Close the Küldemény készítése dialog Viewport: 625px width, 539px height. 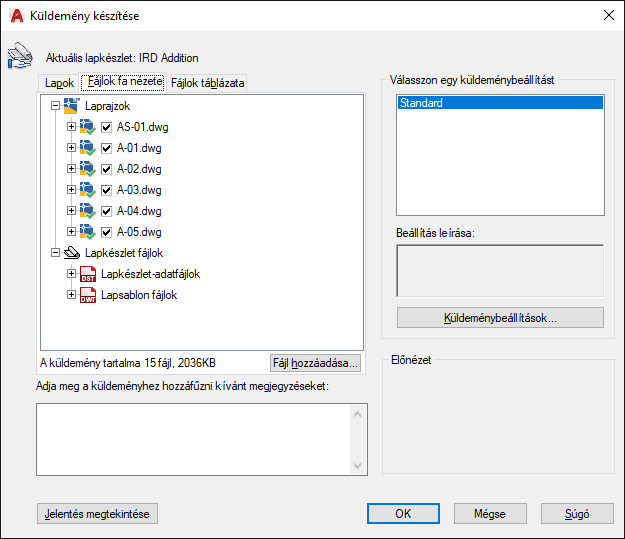coord(609,15)
